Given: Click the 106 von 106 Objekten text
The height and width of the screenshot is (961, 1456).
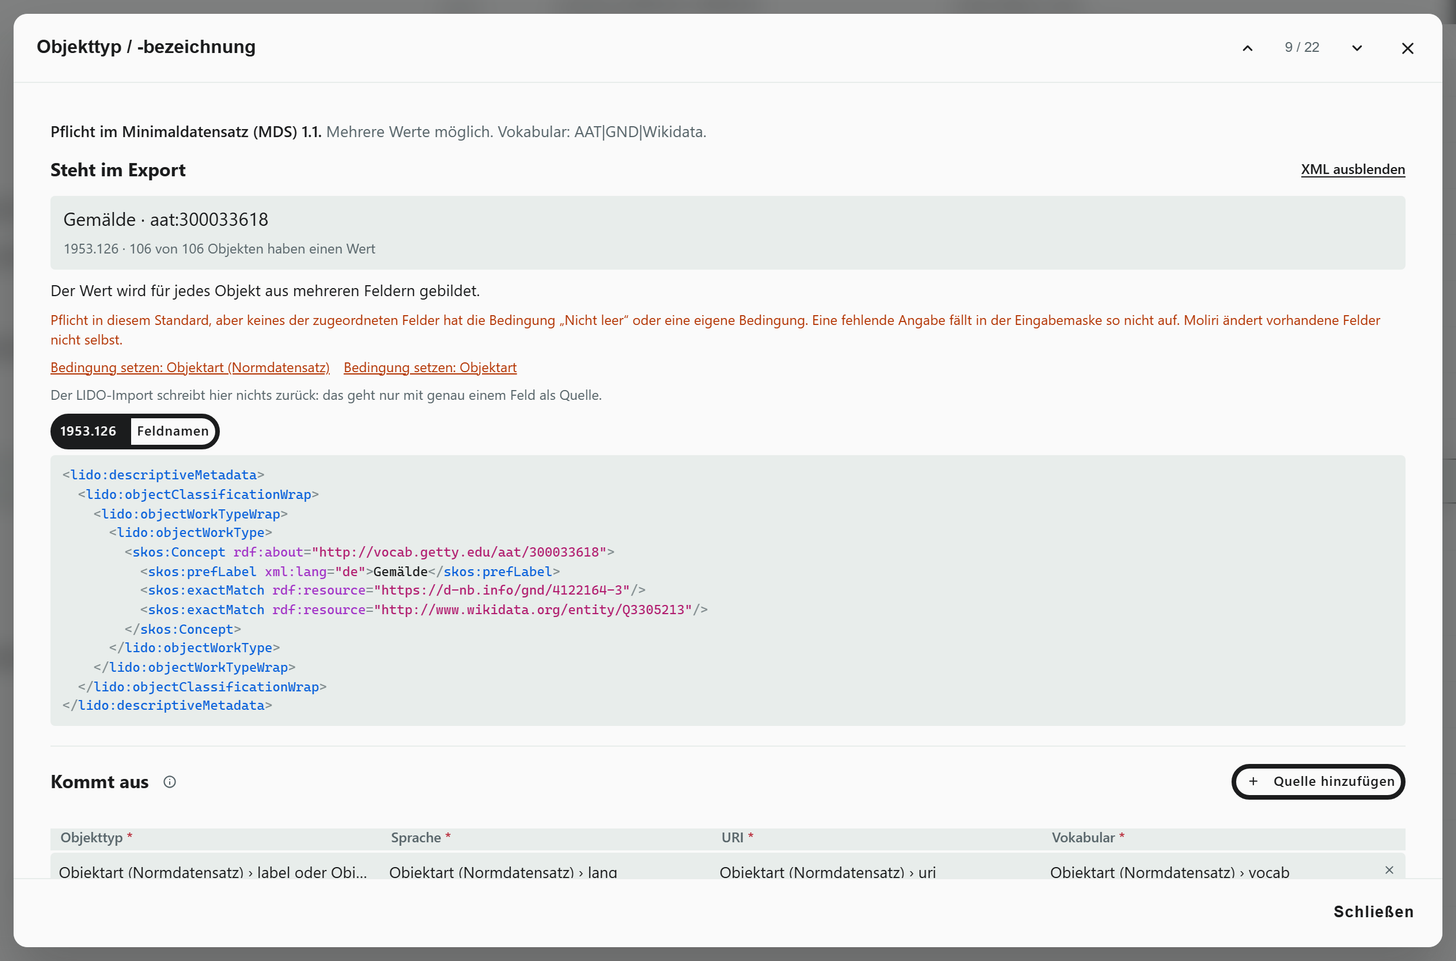Looking at the screenshot, I should click(253, 249).
